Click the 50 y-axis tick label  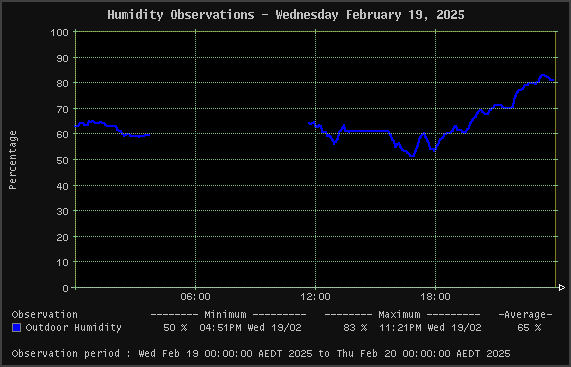(x=63, y=160)
